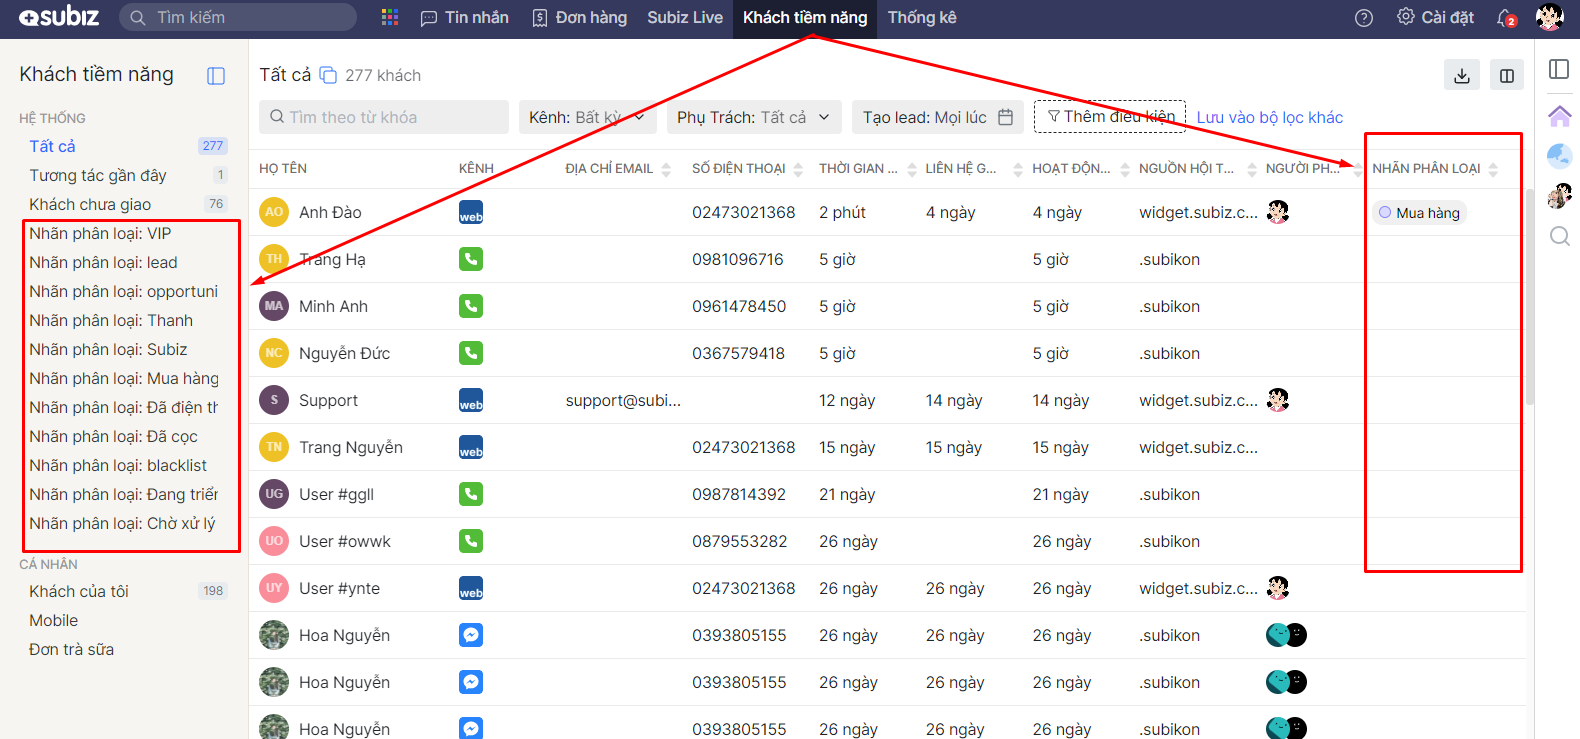
Task: Click the home icon in right sidebar
Action: tap(1559, 116)
